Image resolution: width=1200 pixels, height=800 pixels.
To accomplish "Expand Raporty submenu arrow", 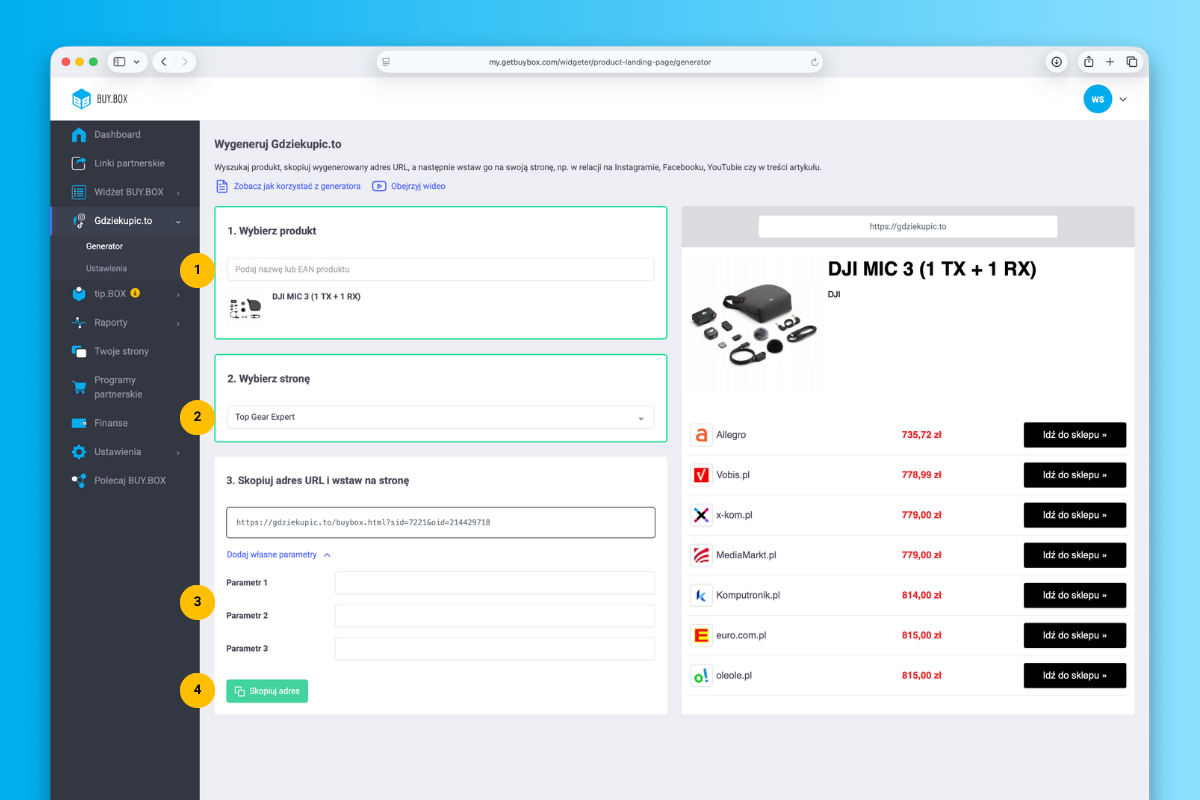I will 178,323.
